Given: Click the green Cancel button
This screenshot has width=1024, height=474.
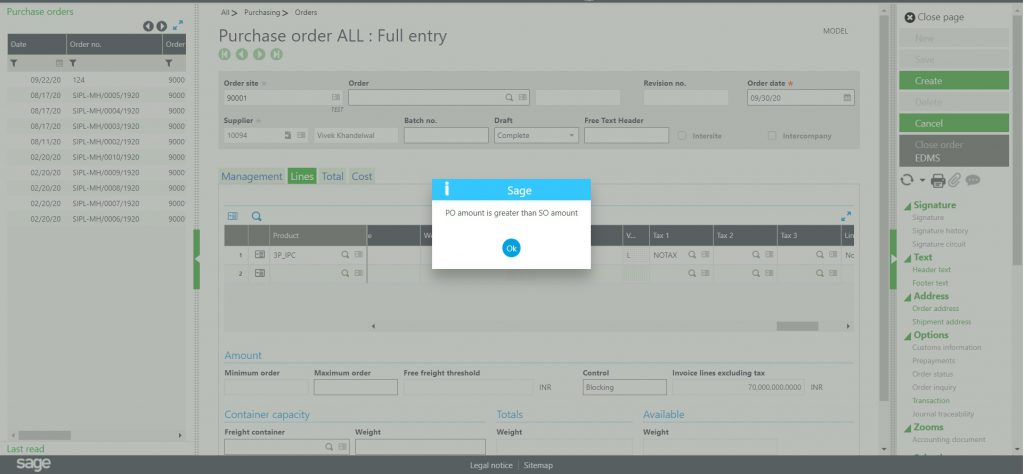Looking at the screenshot, I should click(953, 123).
